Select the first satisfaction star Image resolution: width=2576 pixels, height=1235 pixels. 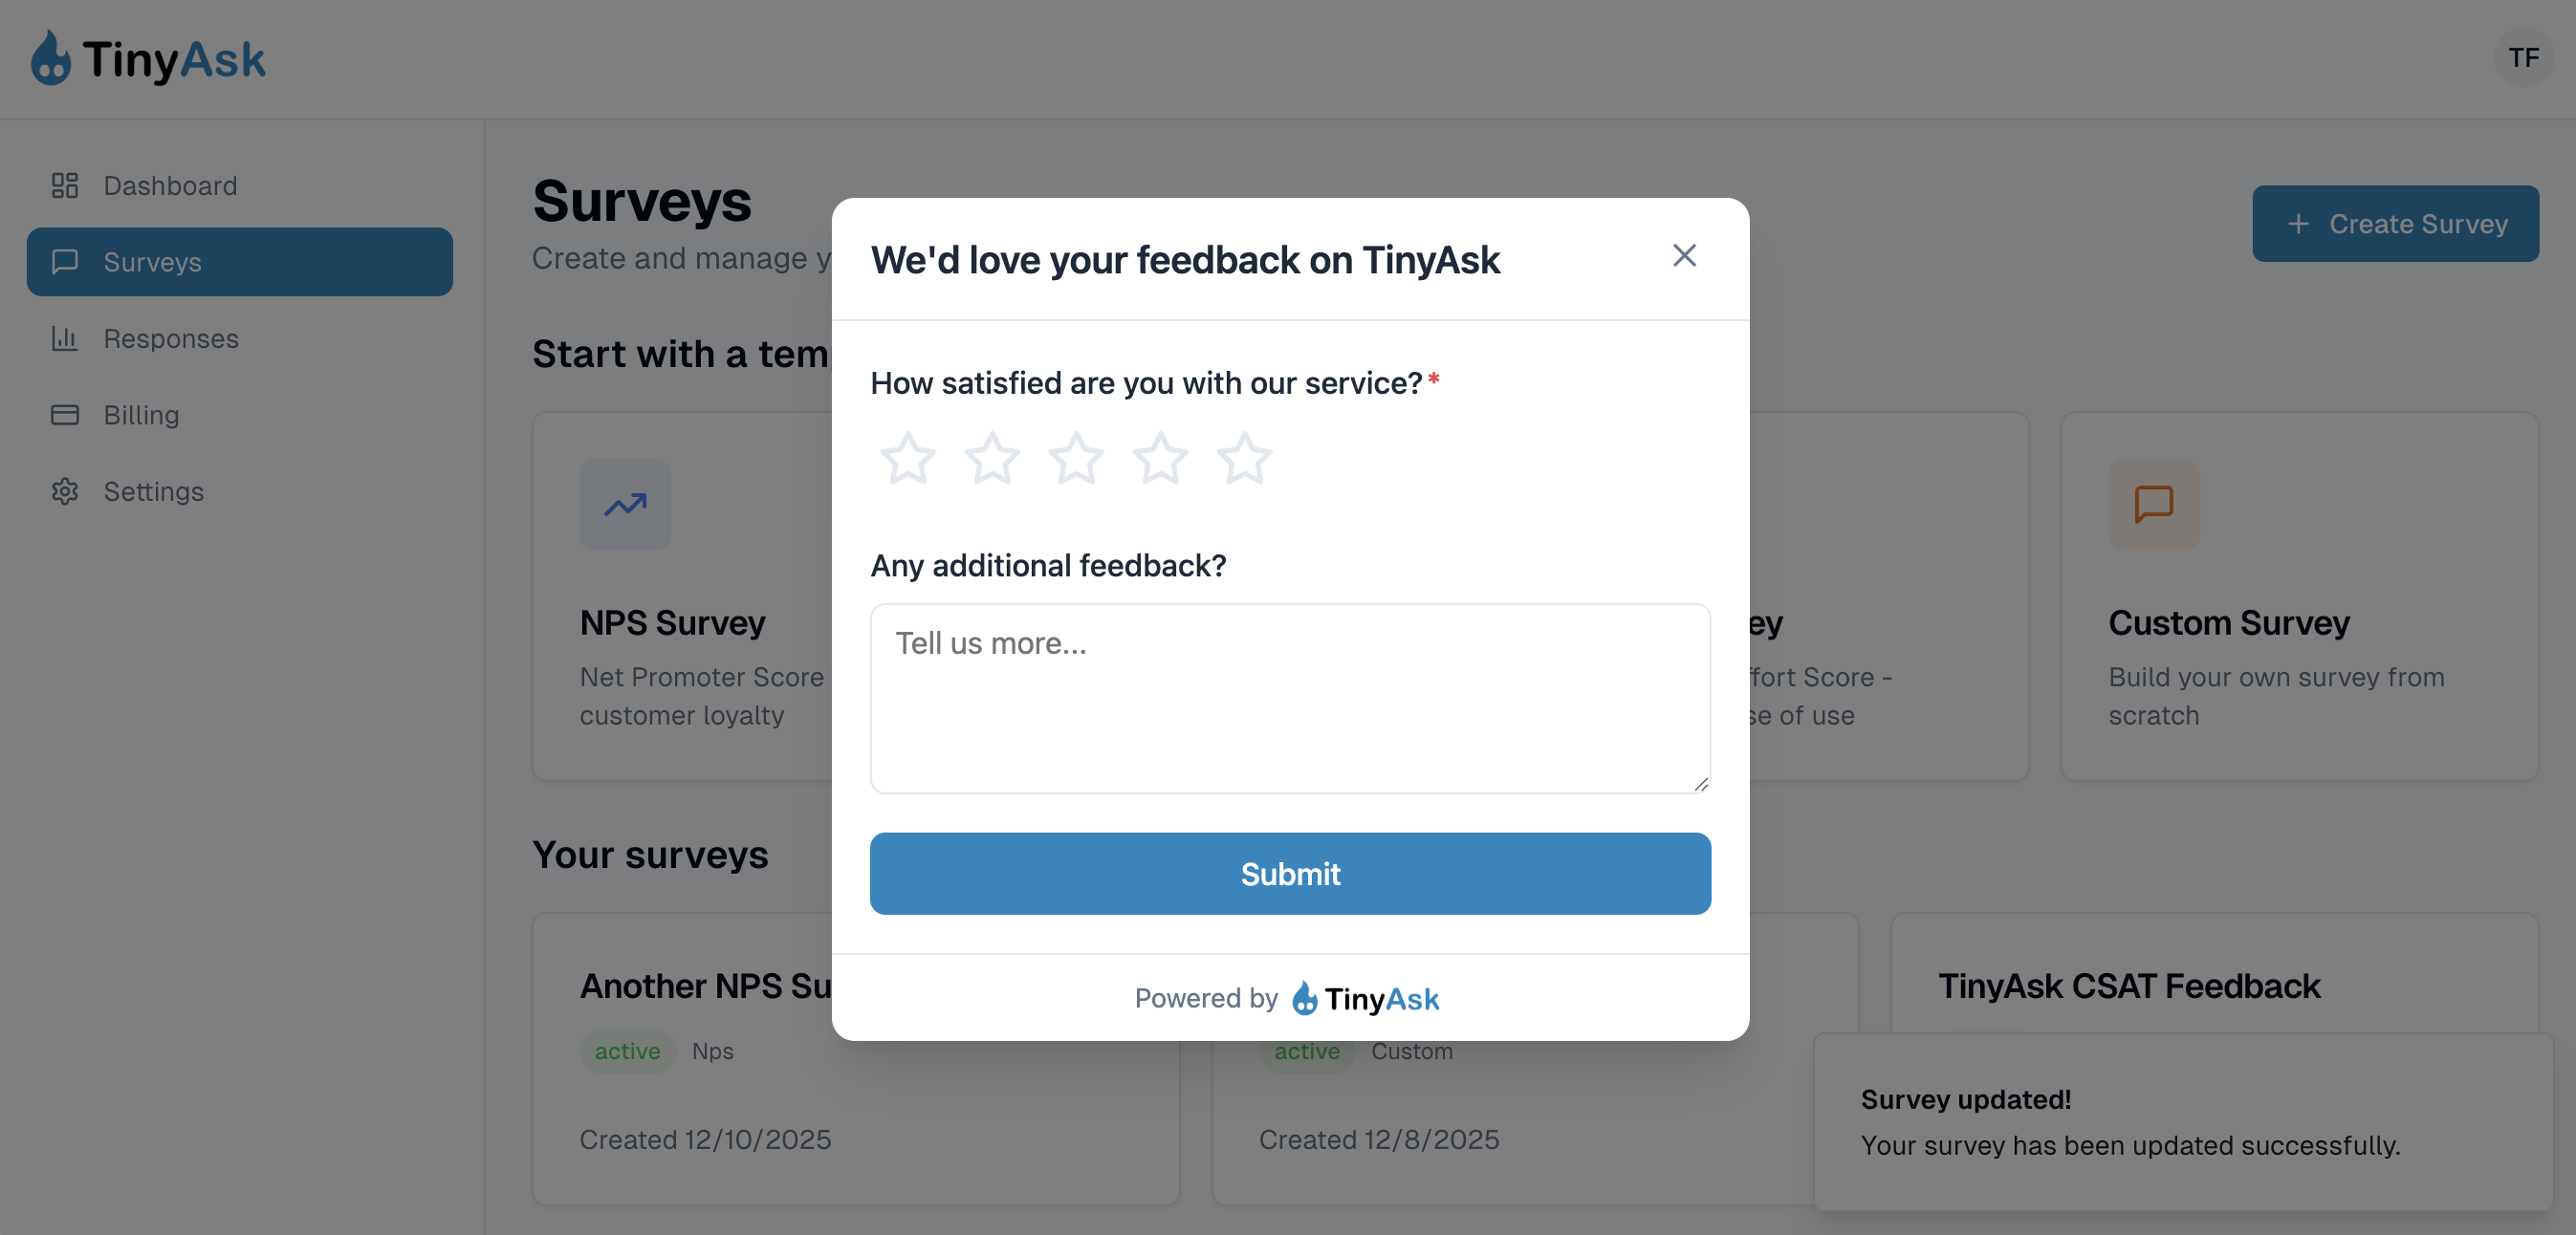click(x=908, y=459)
